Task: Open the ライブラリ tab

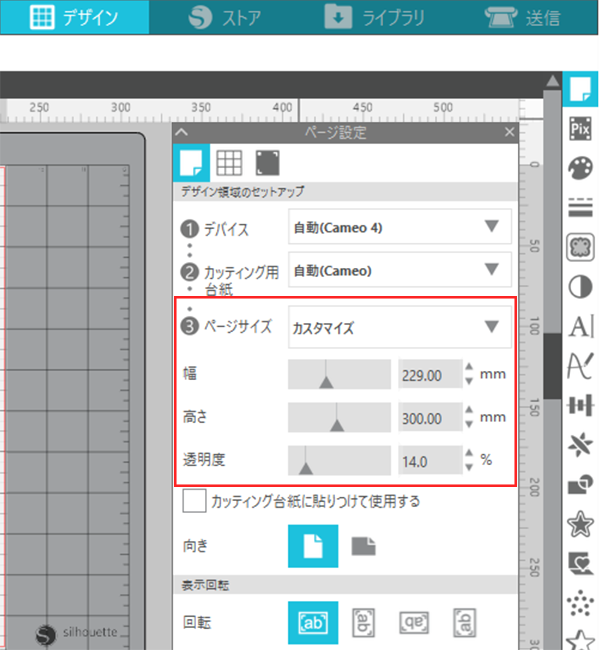Action: pos(374,17)
